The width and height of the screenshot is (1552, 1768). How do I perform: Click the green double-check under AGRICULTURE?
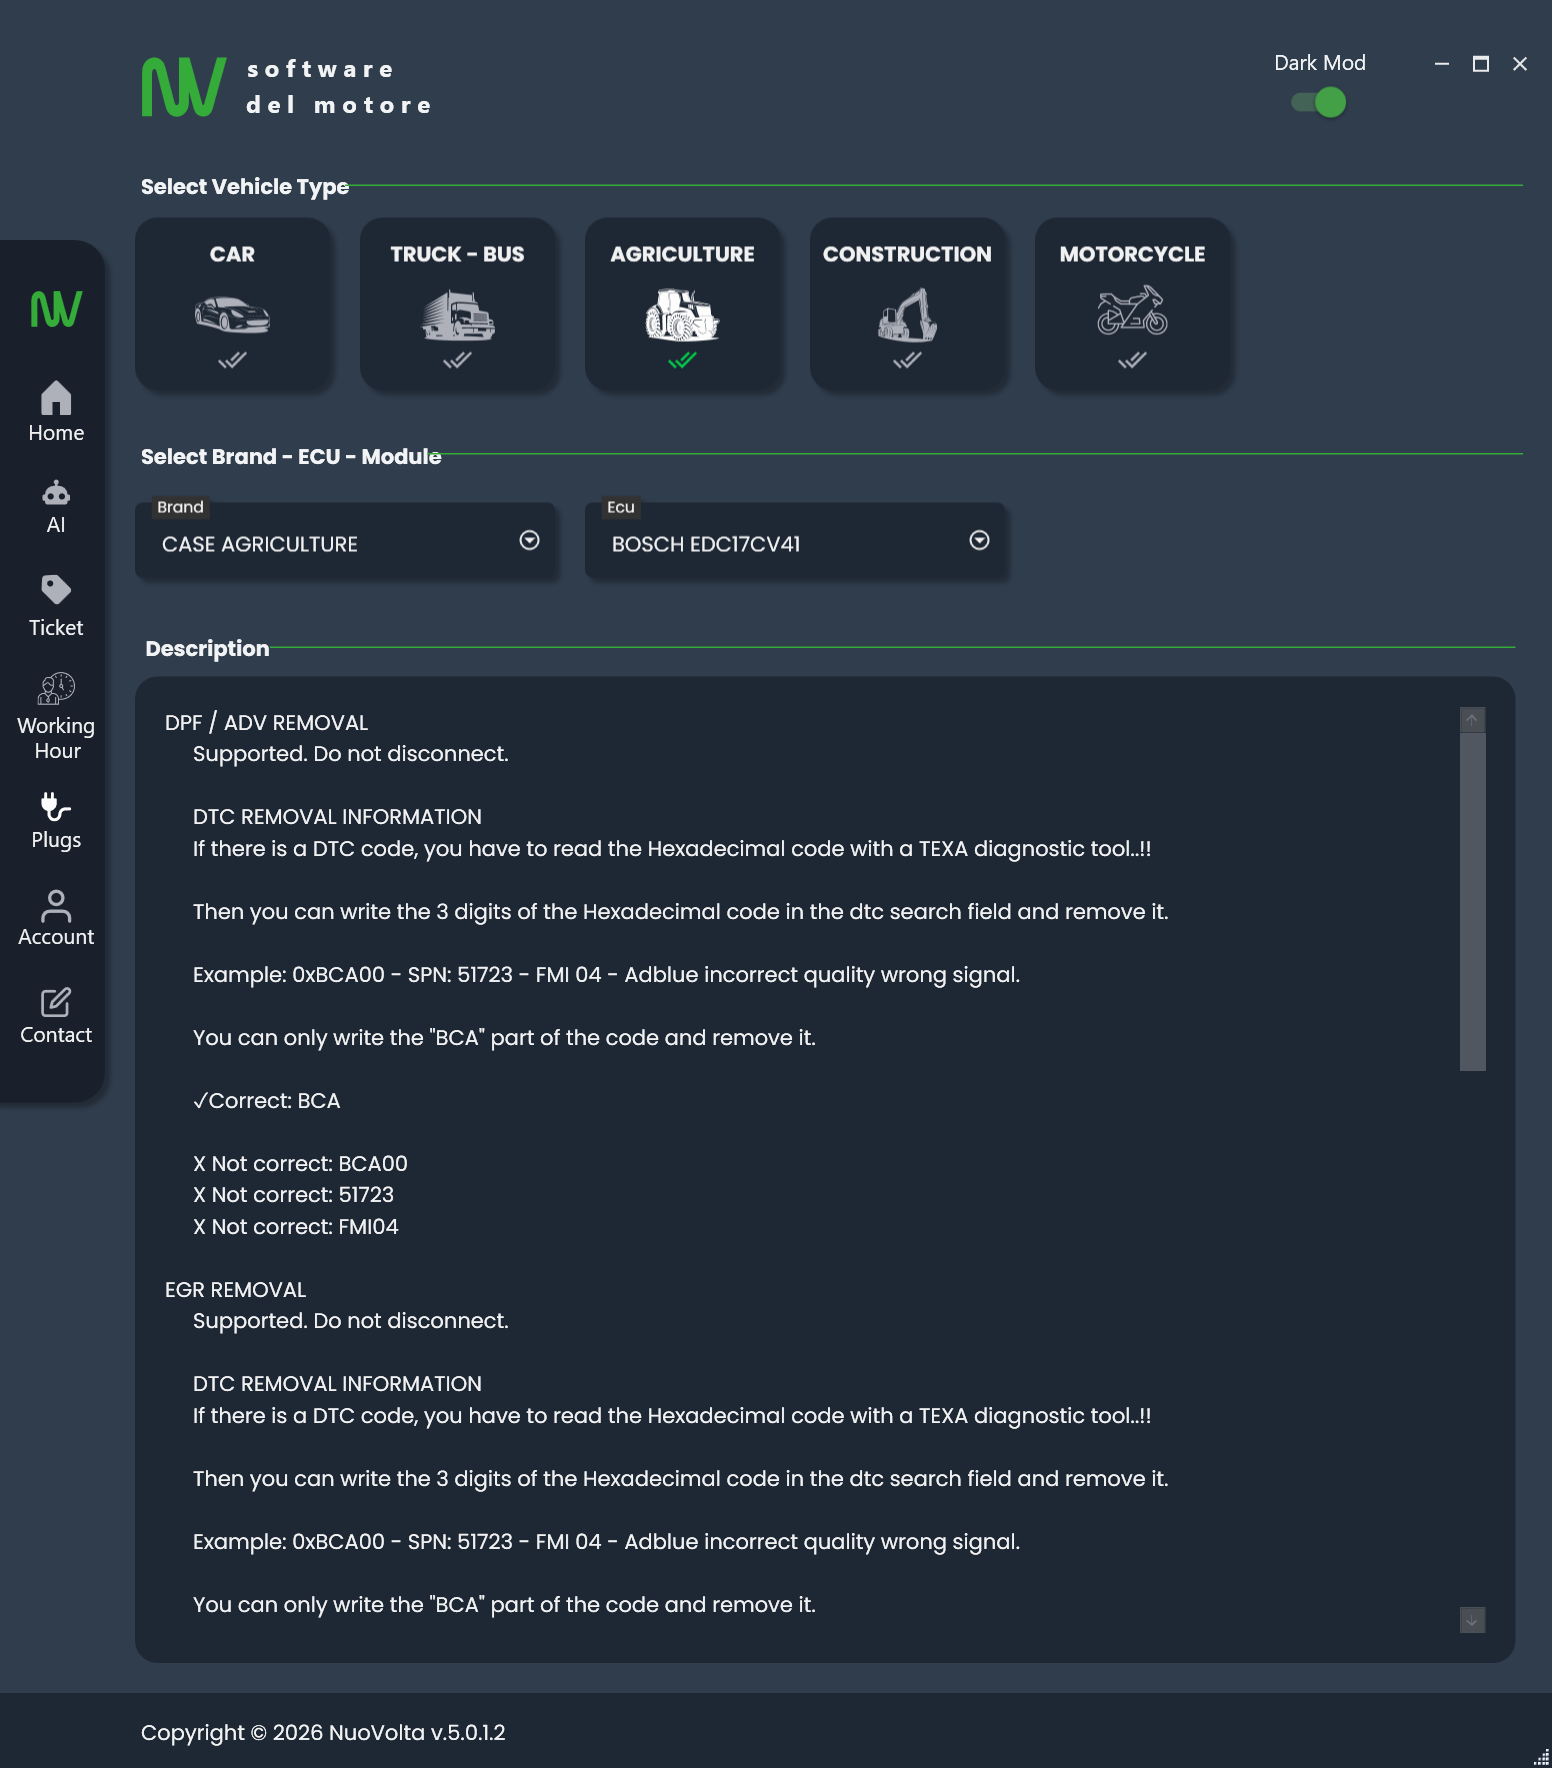pos(682,360)
